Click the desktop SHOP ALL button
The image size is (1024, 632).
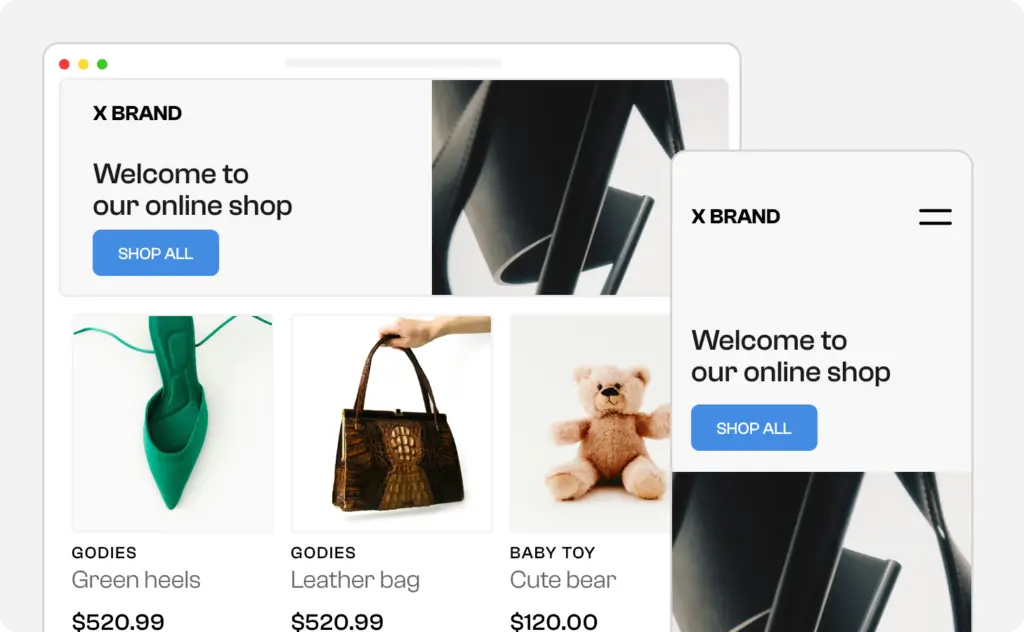(x=155, y=253)
